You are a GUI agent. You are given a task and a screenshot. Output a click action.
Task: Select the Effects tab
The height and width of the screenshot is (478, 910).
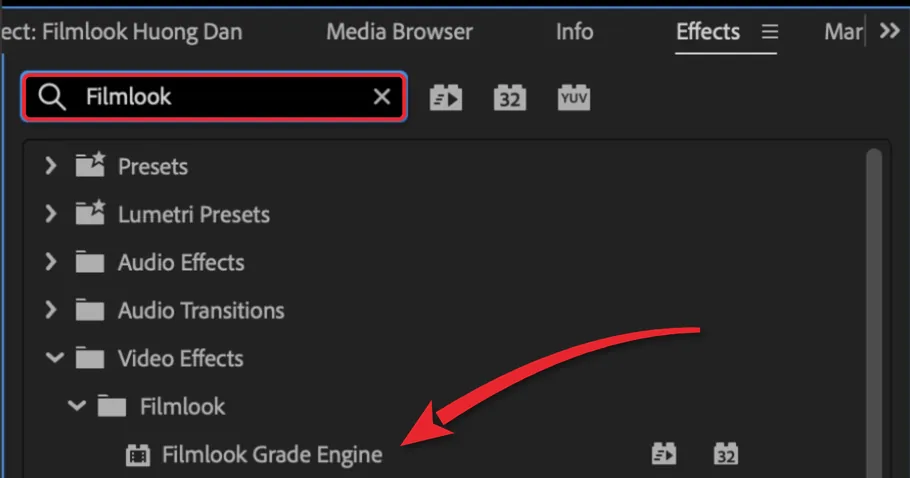coord(707,31)
